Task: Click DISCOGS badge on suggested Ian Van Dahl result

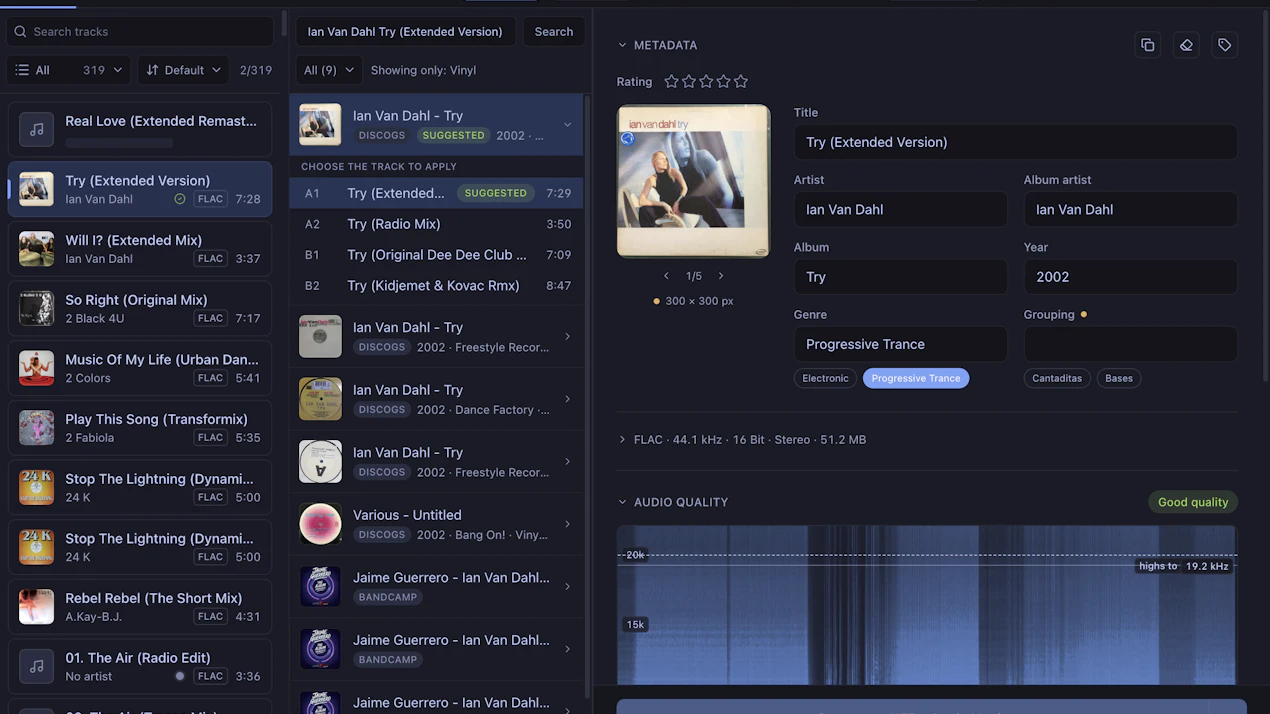Action: tap(382, 135)
